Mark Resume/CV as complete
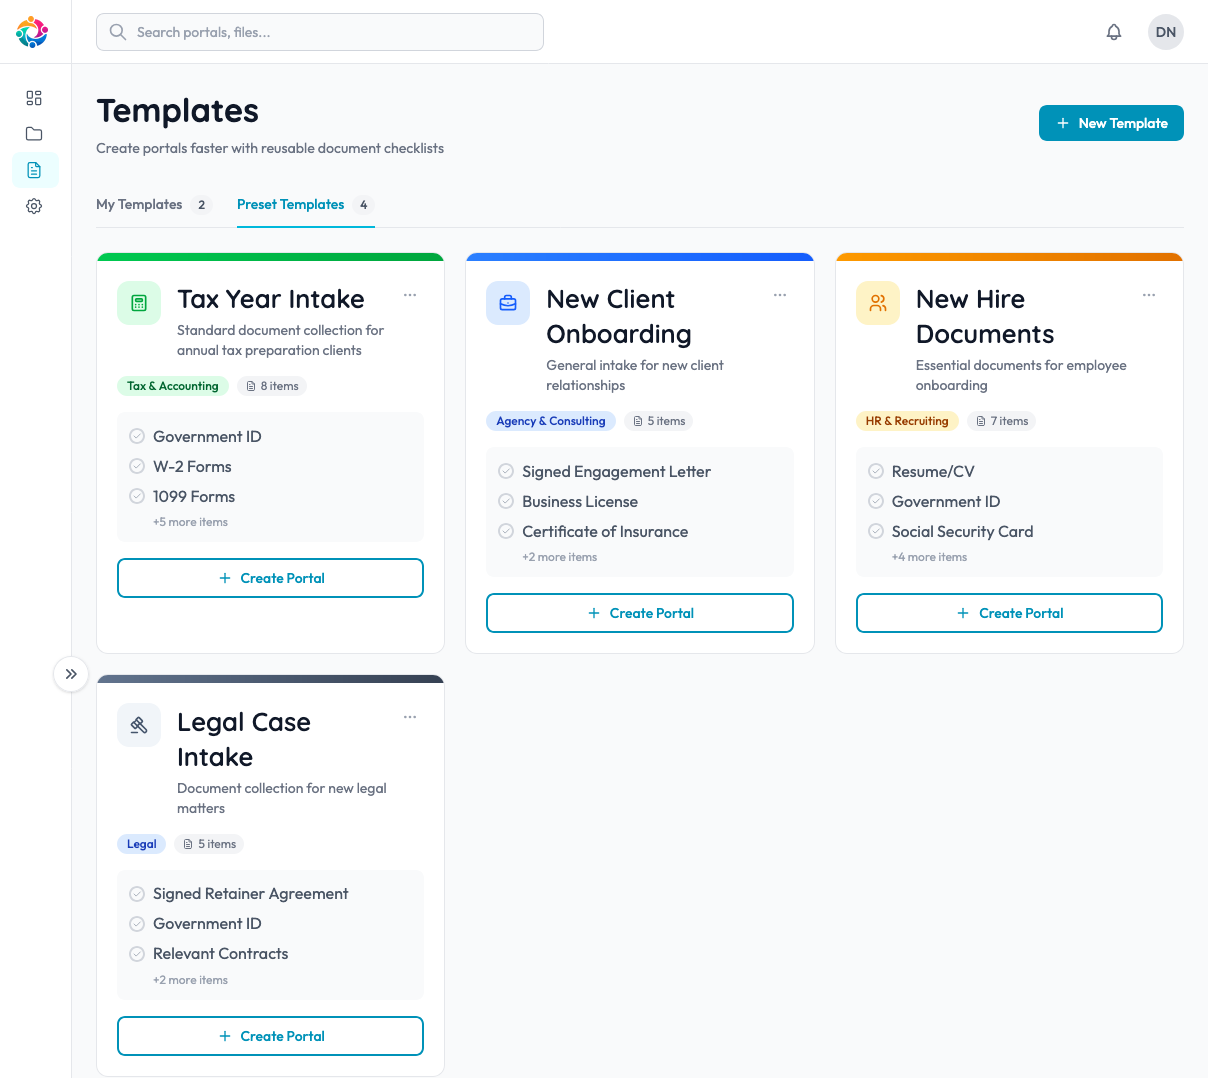Screen dimensions: 1208x1078 [876, 471]
